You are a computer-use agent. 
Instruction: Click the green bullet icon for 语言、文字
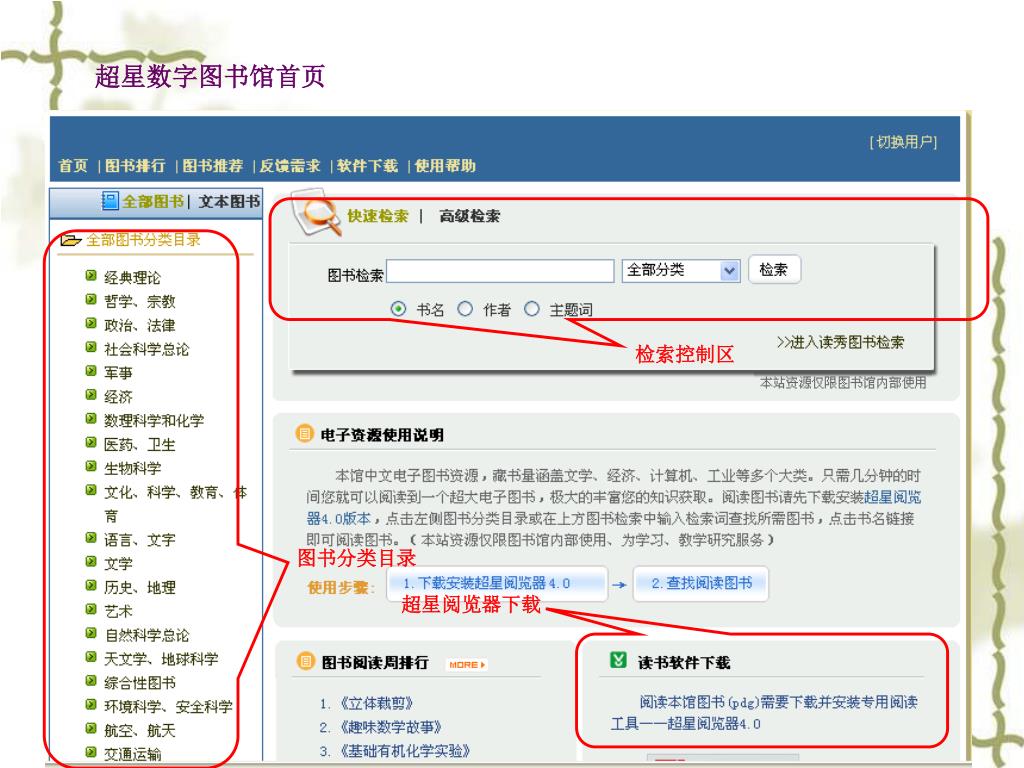(x=91, y=538)
